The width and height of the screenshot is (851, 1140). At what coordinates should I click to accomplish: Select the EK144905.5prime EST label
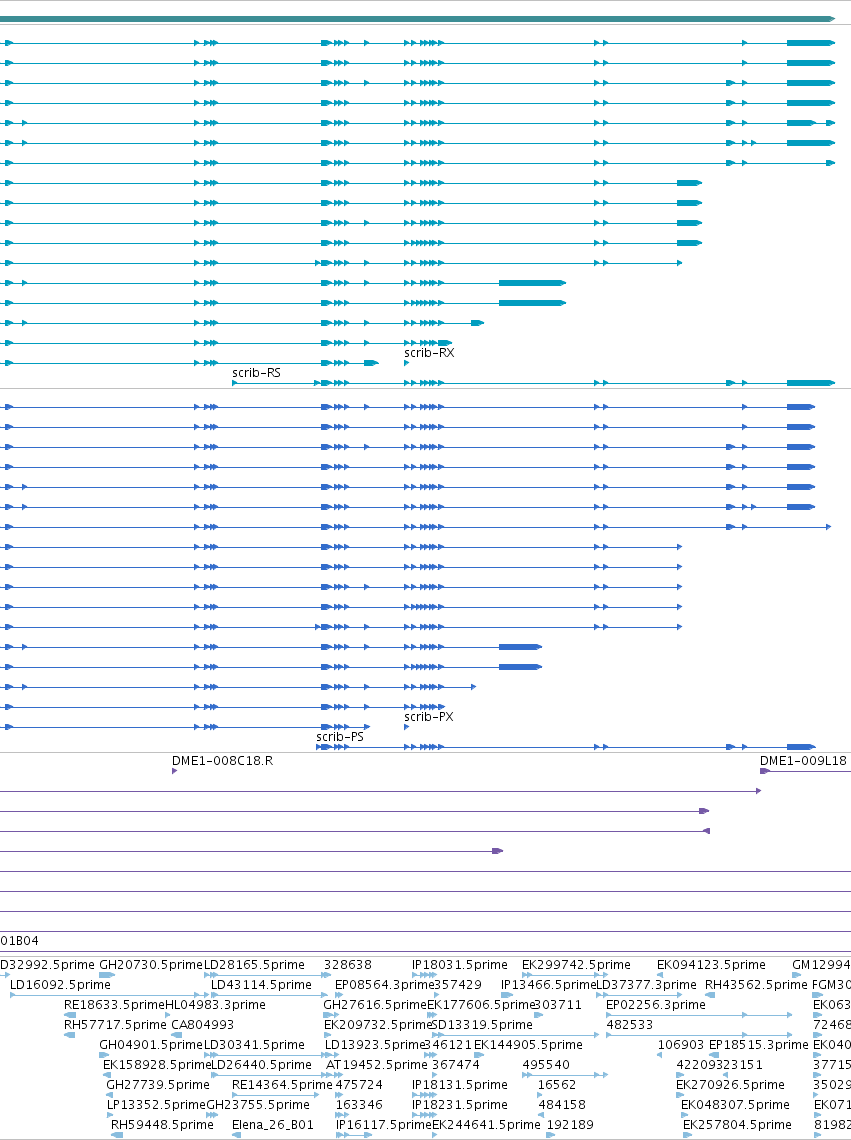tap(528, 1045)
